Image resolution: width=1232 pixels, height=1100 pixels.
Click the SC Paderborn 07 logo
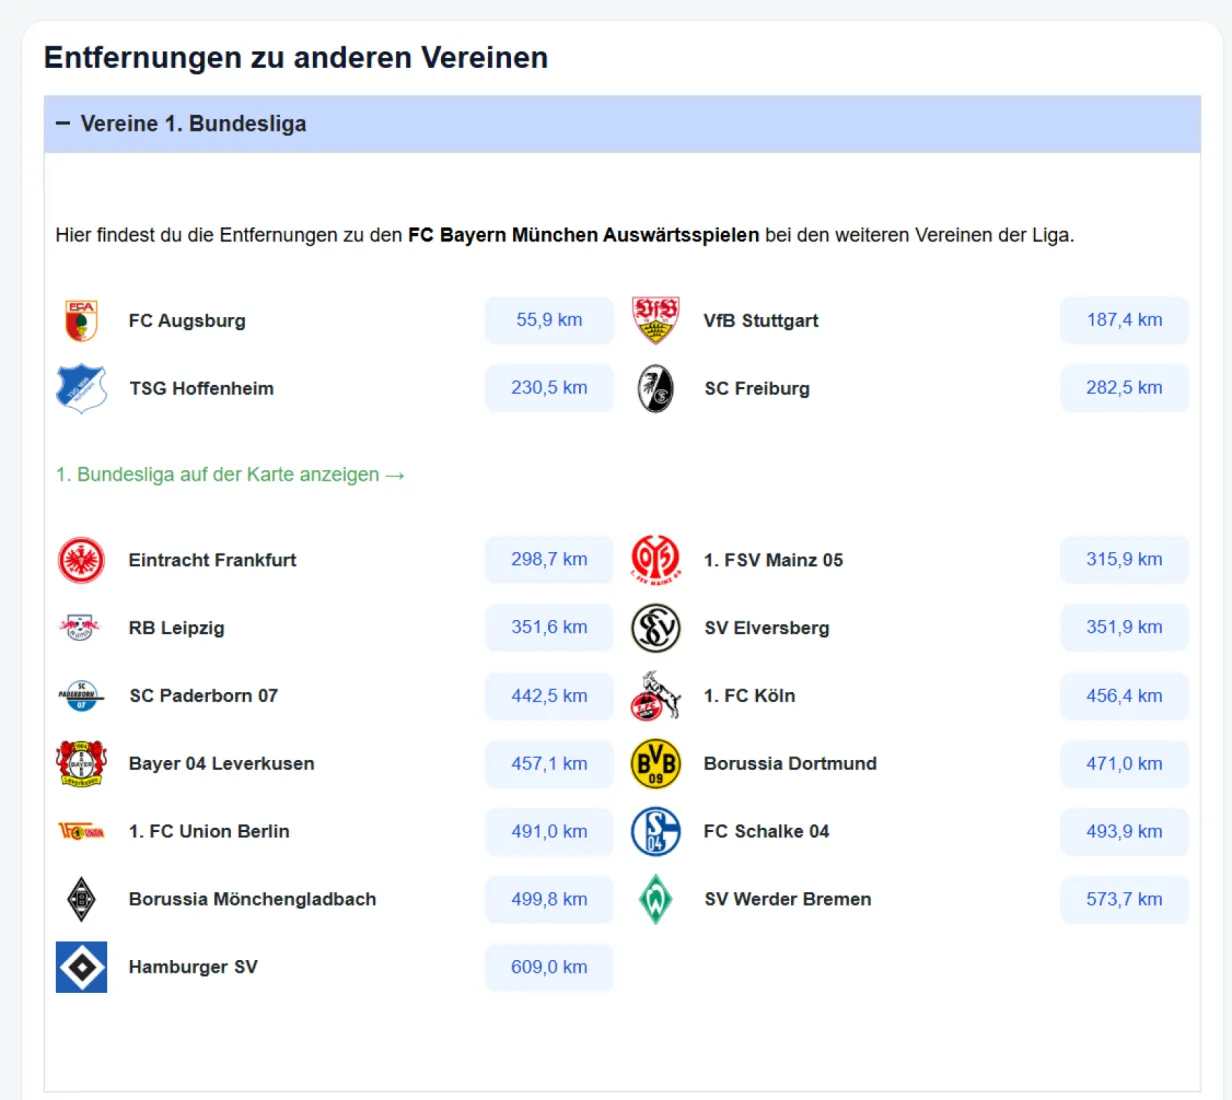pos(81,696)
